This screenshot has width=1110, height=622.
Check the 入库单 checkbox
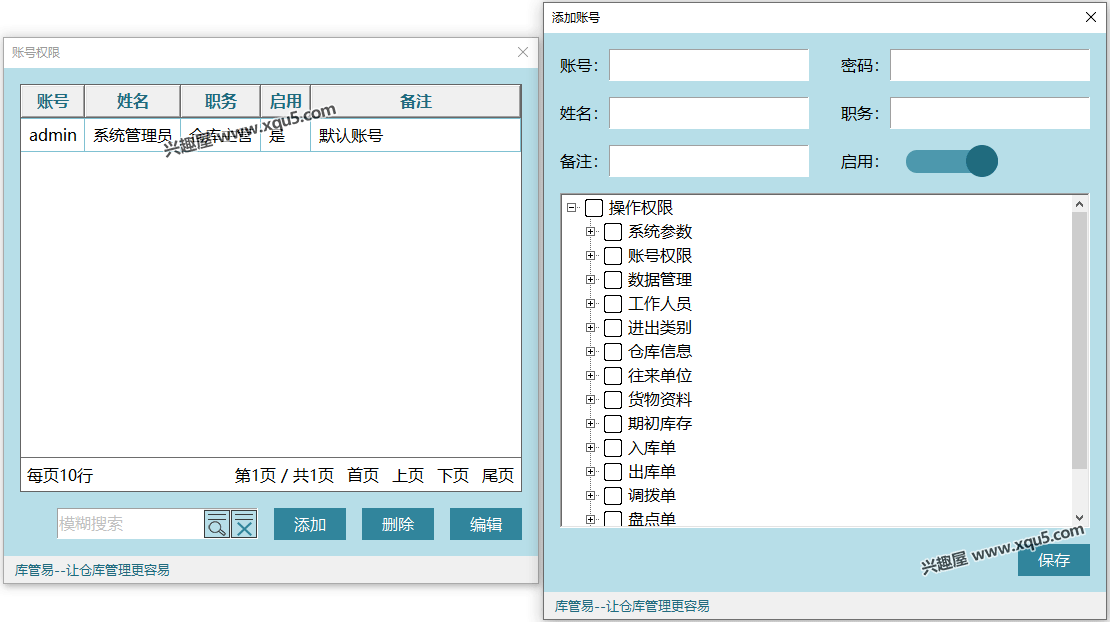click(x=613, y=448)
